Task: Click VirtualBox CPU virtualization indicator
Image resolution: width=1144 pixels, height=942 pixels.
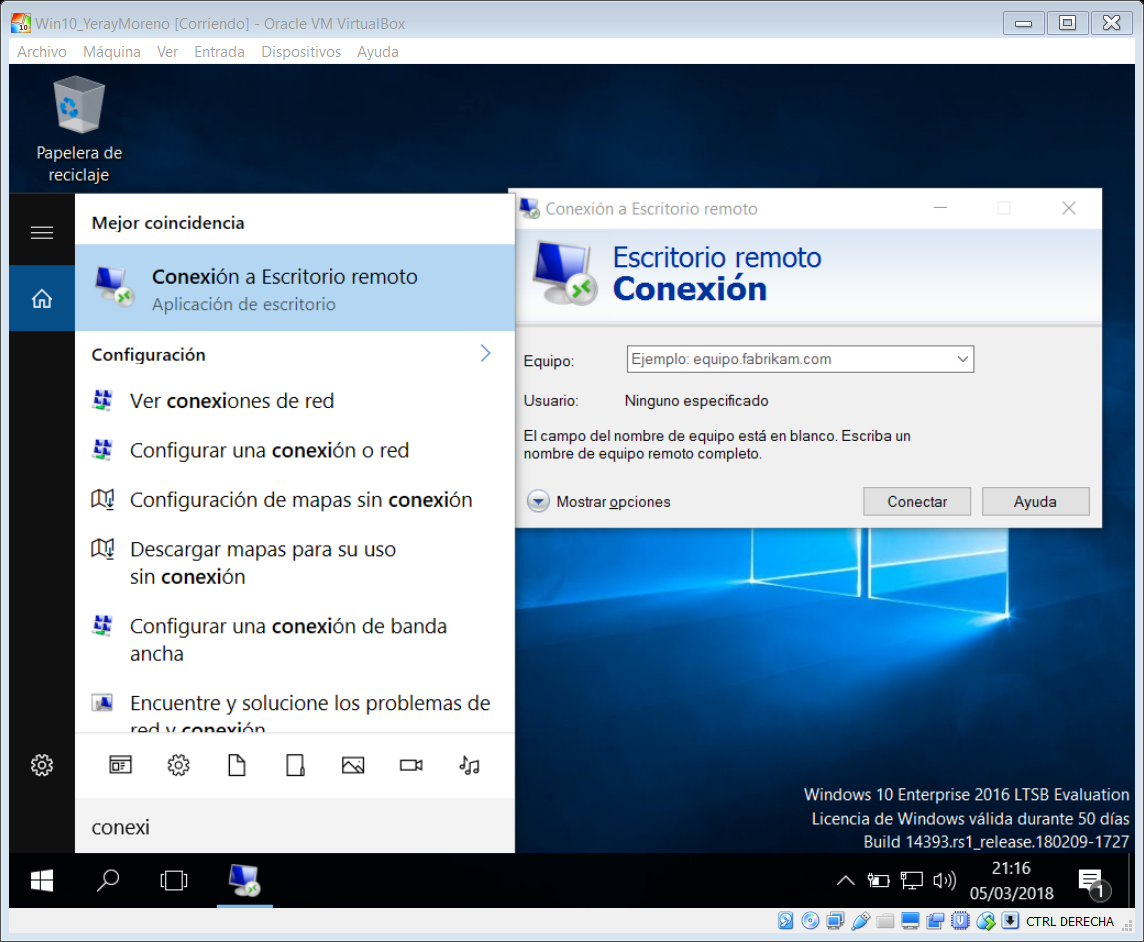Action: click(960, 921)
